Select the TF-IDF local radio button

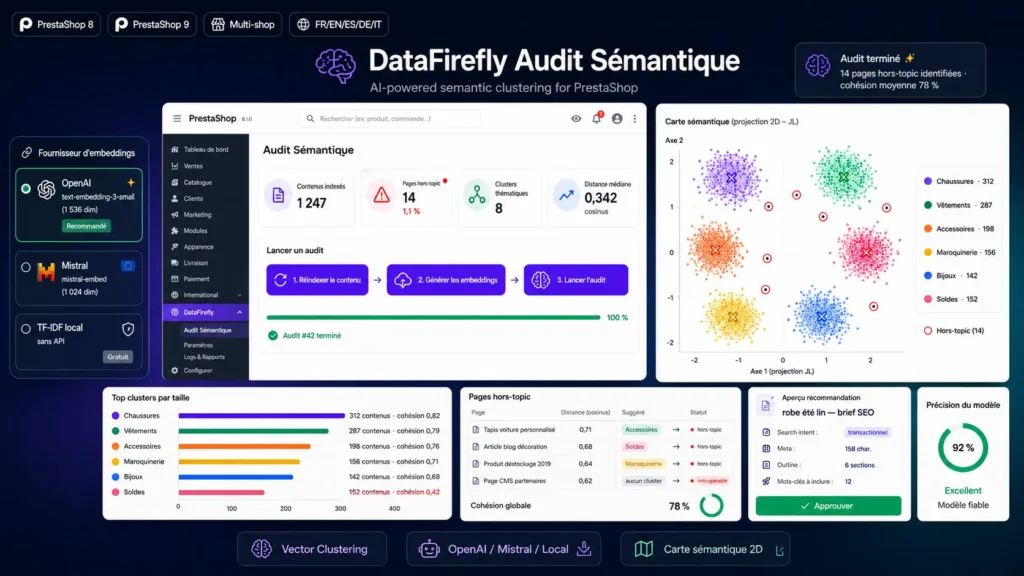coord(25,329)
